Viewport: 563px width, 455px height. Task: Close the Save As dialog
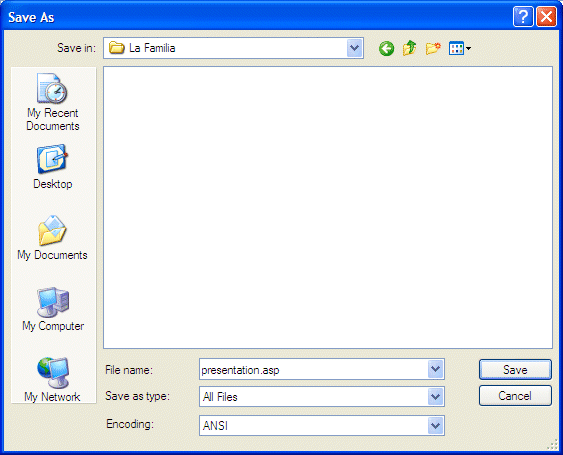click(x=546, y=17)
